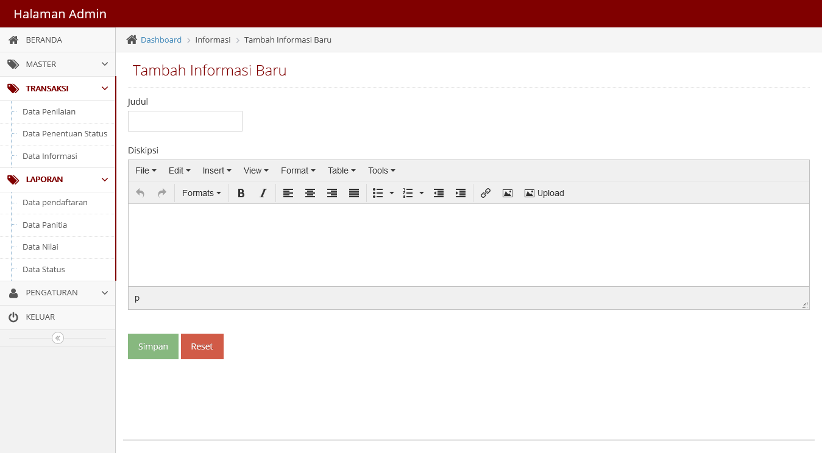Center align the text
This screenshot has height=454, width=822.
[310, 193]
